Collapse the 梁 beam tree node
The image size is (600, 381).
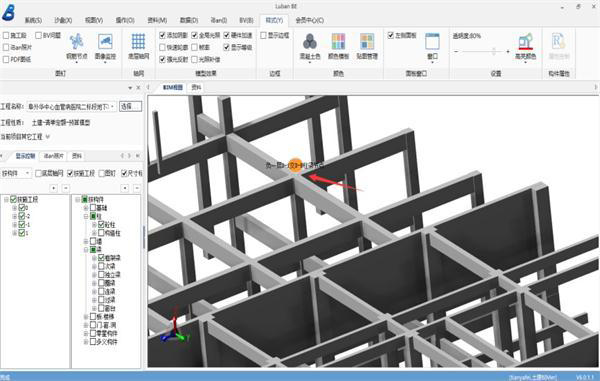(x=86, y=249)
